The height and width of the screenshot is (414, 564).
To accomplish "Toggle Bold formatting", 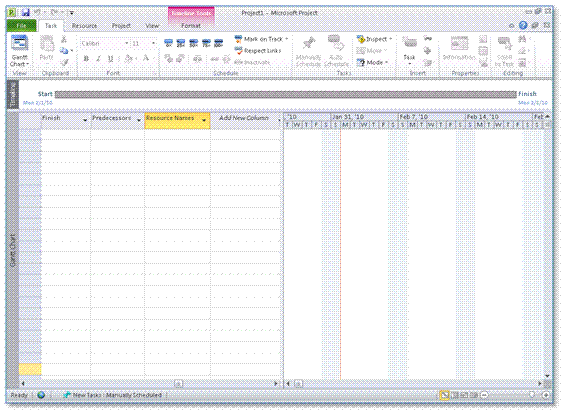I will click(86, 59).
